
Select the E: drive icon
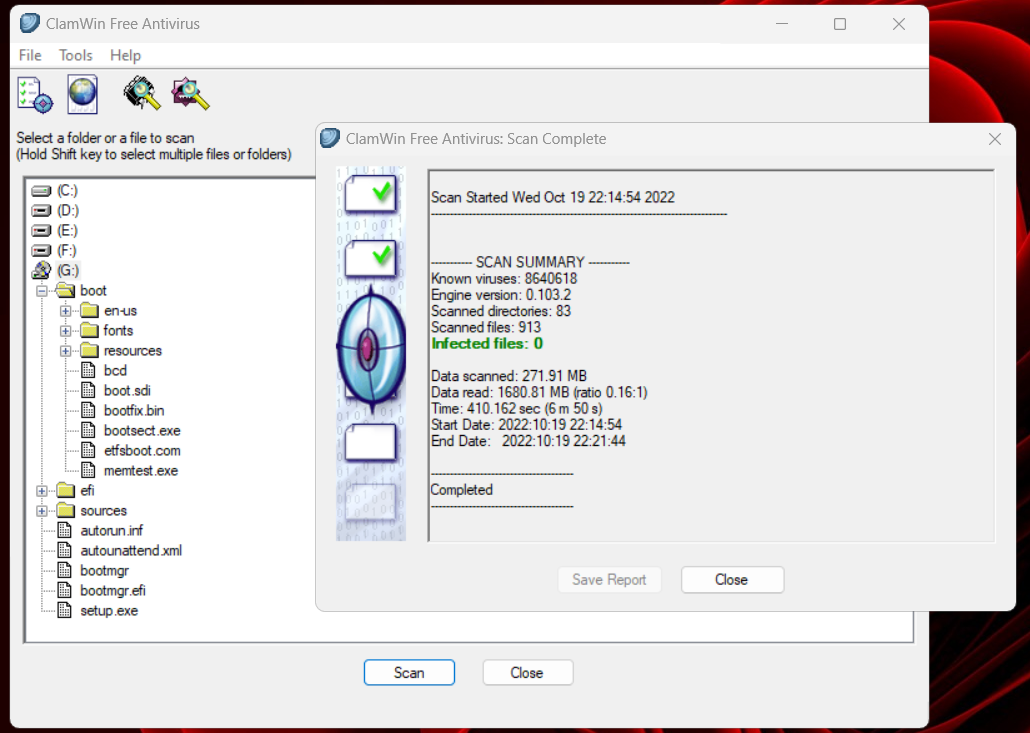point(41,231)
